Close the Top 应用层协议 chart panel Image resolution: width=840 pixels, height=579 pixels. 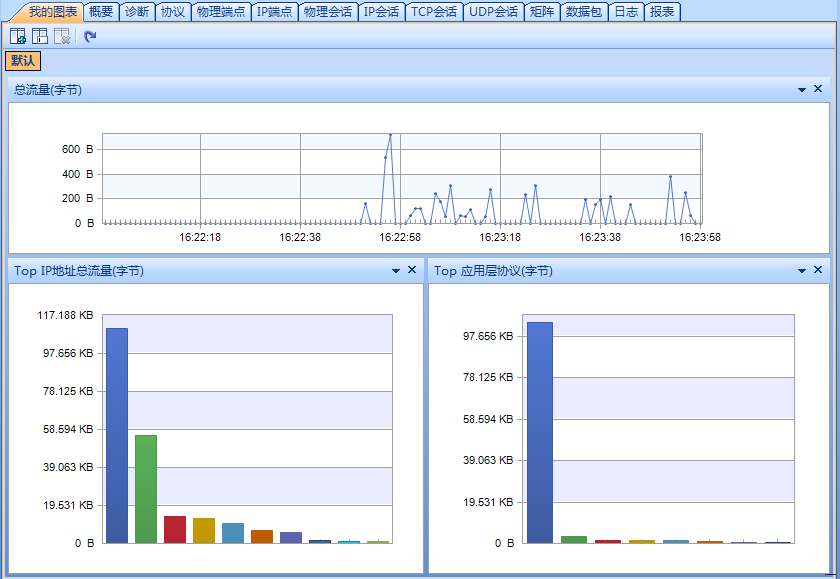[818, 270]
